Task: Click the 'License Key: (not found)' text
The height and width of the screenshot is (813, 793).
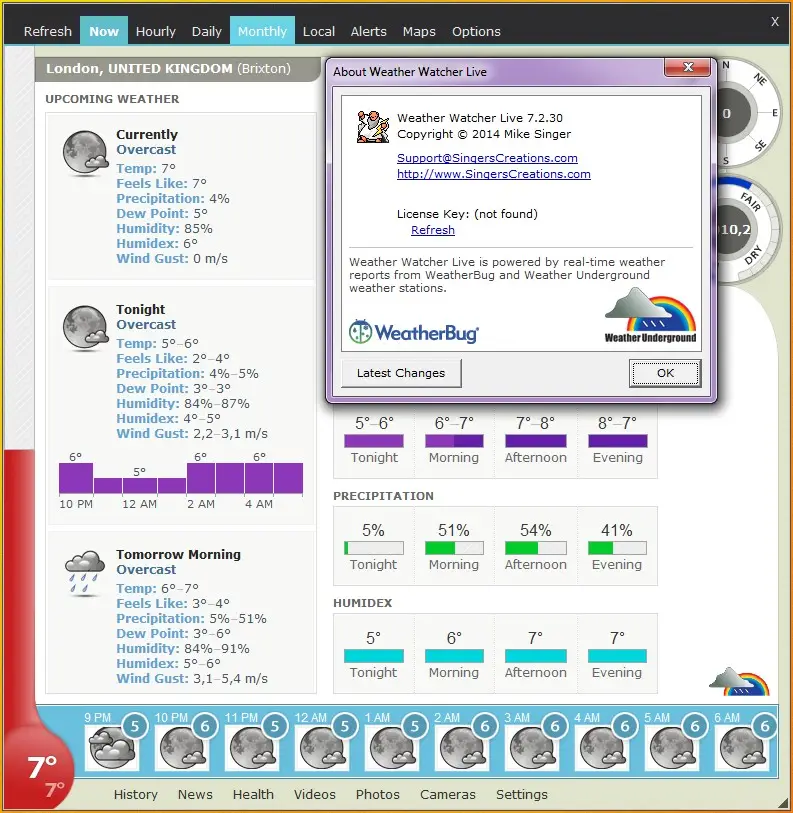Action: [467, 214]
